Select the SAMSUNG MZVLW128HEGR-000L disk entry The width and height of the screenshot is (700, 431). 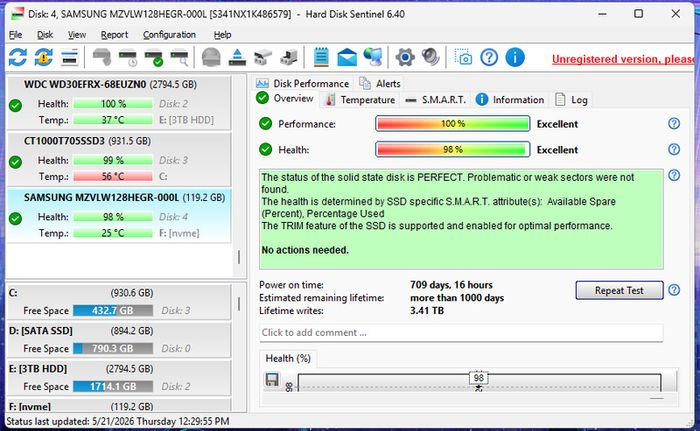click(x=119, y=216)
